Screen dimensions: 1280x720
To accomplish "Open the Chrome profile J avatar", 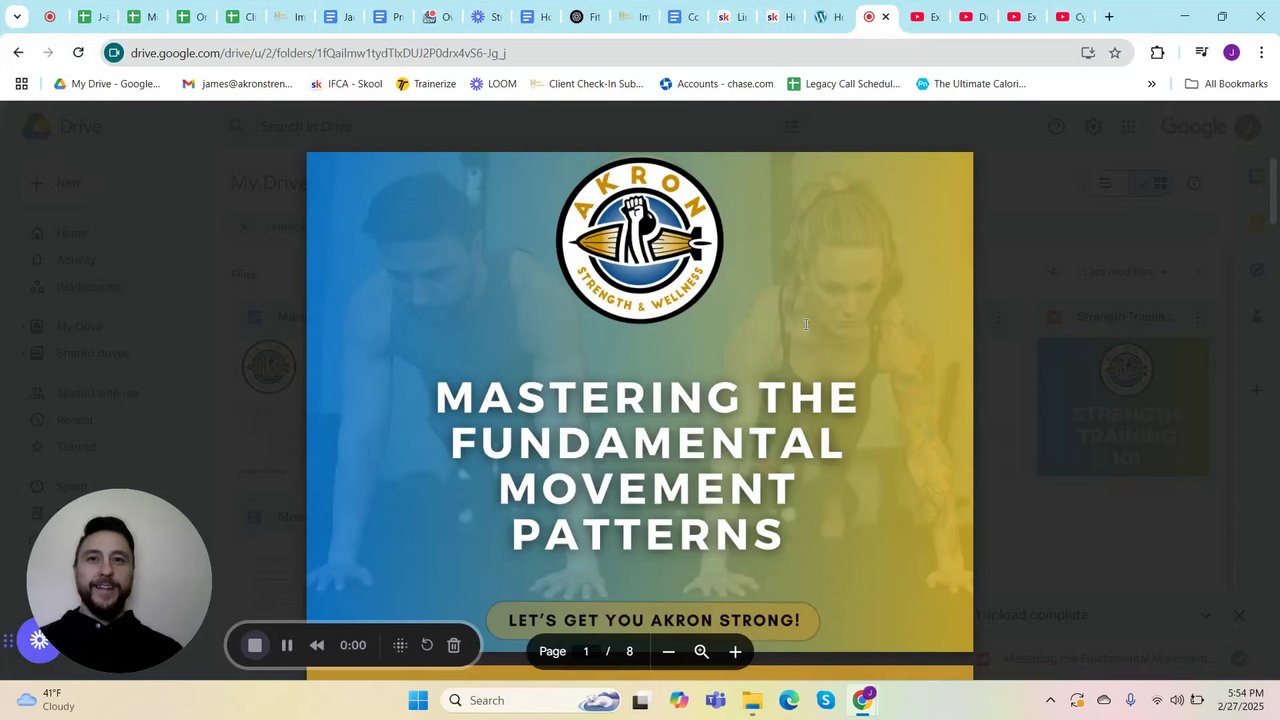I will click(x=1231, y=53).
